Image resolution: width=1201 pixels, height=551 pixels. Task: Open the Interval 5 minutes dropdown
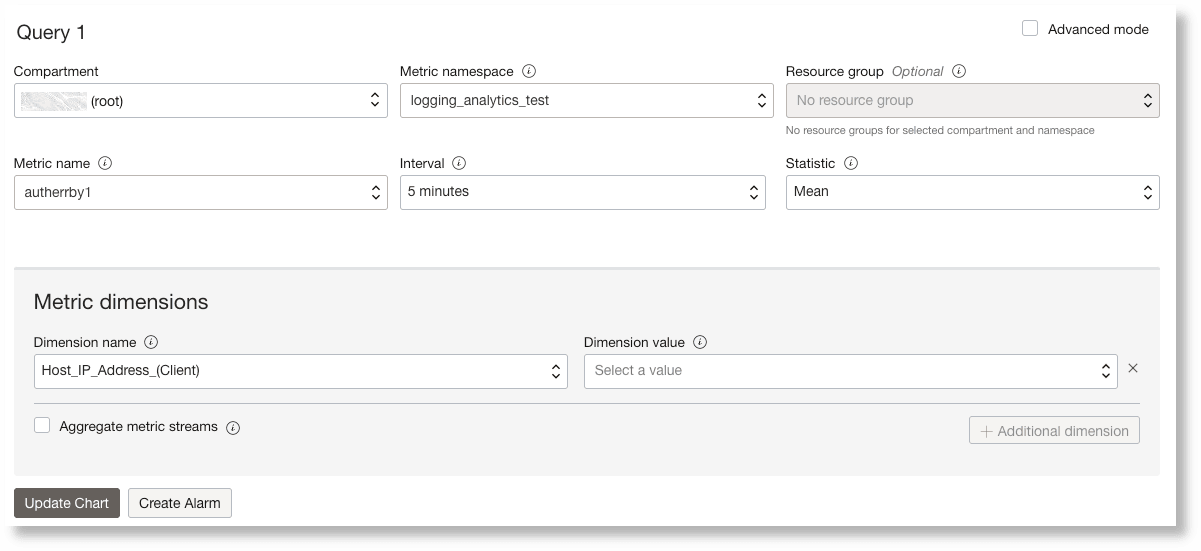(582, 192)
